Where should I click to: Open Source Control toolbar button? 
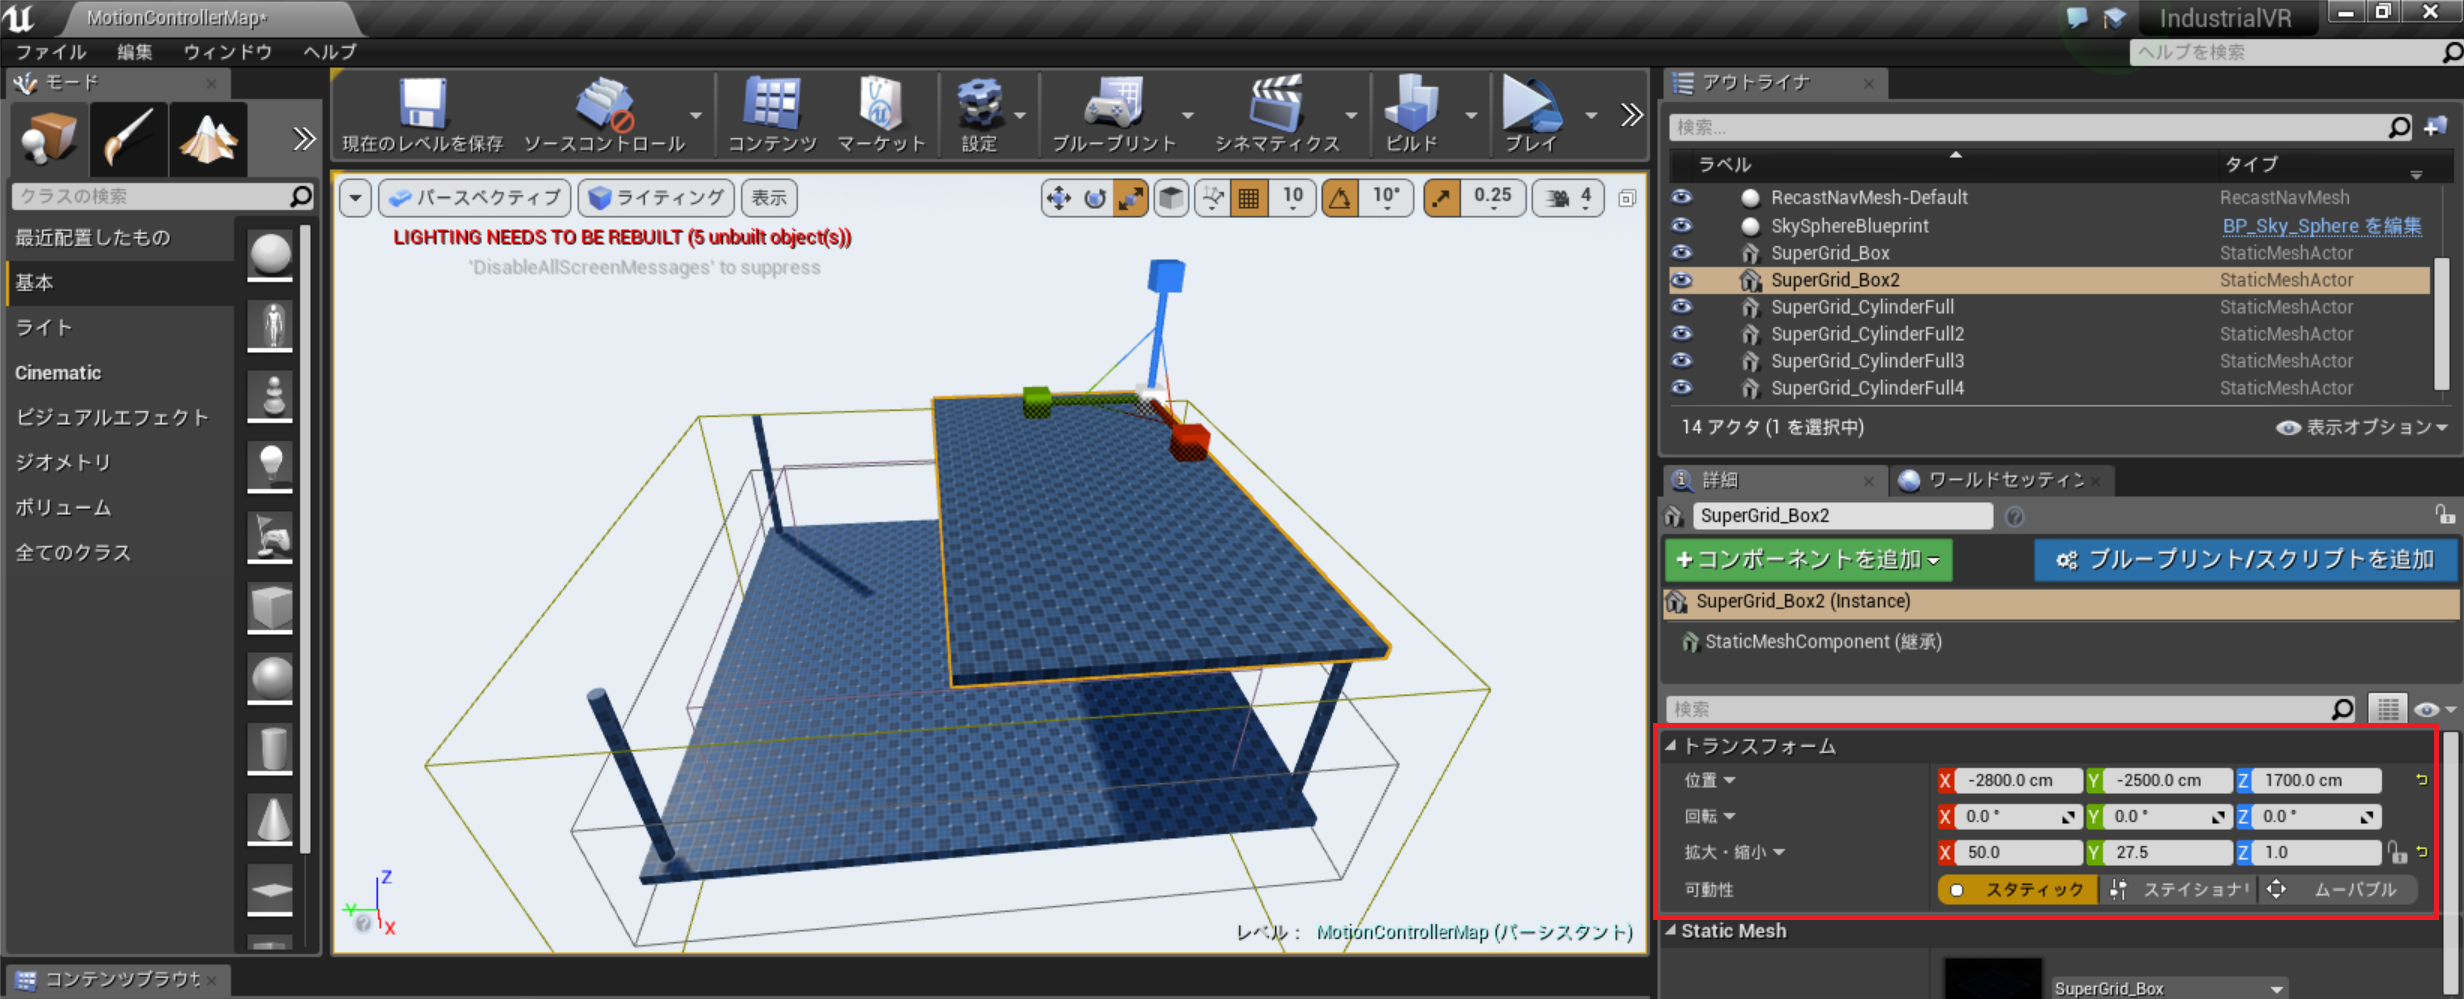[604, 114]
